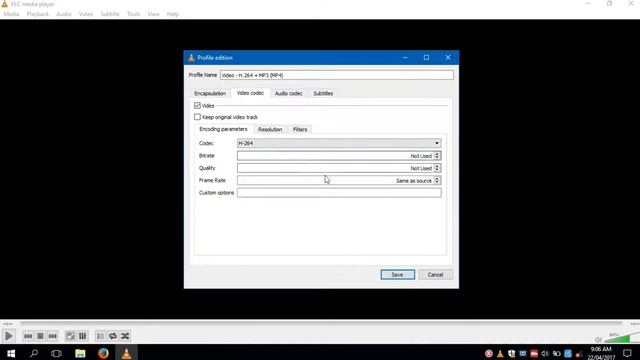Open File Explorer from the taskbar

click(x=80, y=353)
